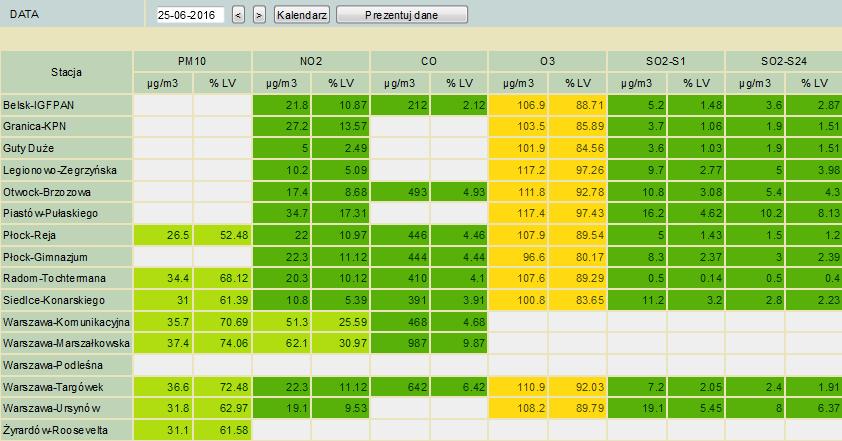Click O3 percent 97.26 for Legionowo-Zegrzyńska
Image resolution: width=842 pixels, height=441 pixels.
pos(577,170)
